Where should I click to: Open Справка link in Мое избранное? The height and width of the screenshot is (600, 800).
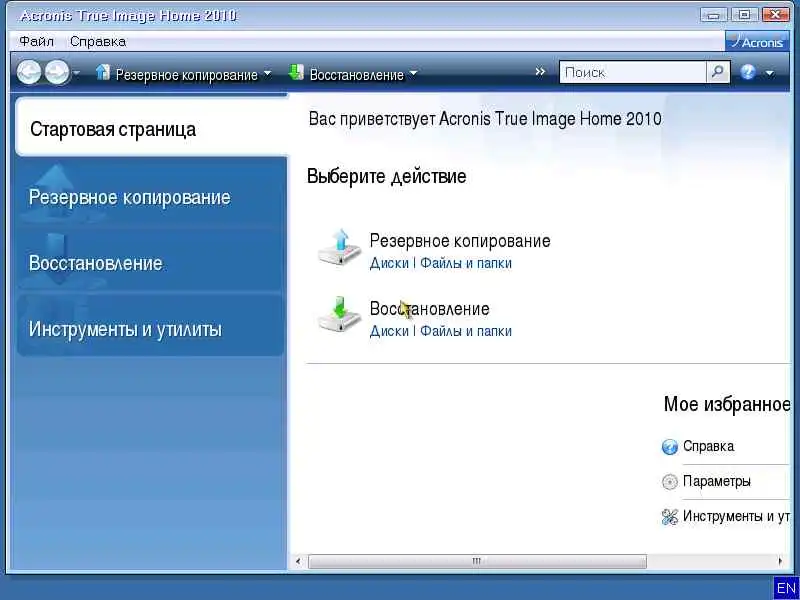(x=708, y=446)
